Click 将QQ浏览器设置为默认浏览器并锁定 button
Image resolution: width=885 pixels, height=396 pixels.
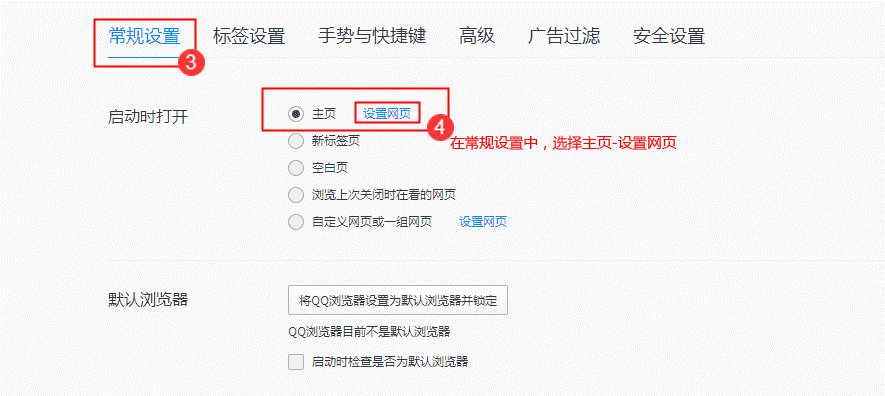[x=398, y=301]
